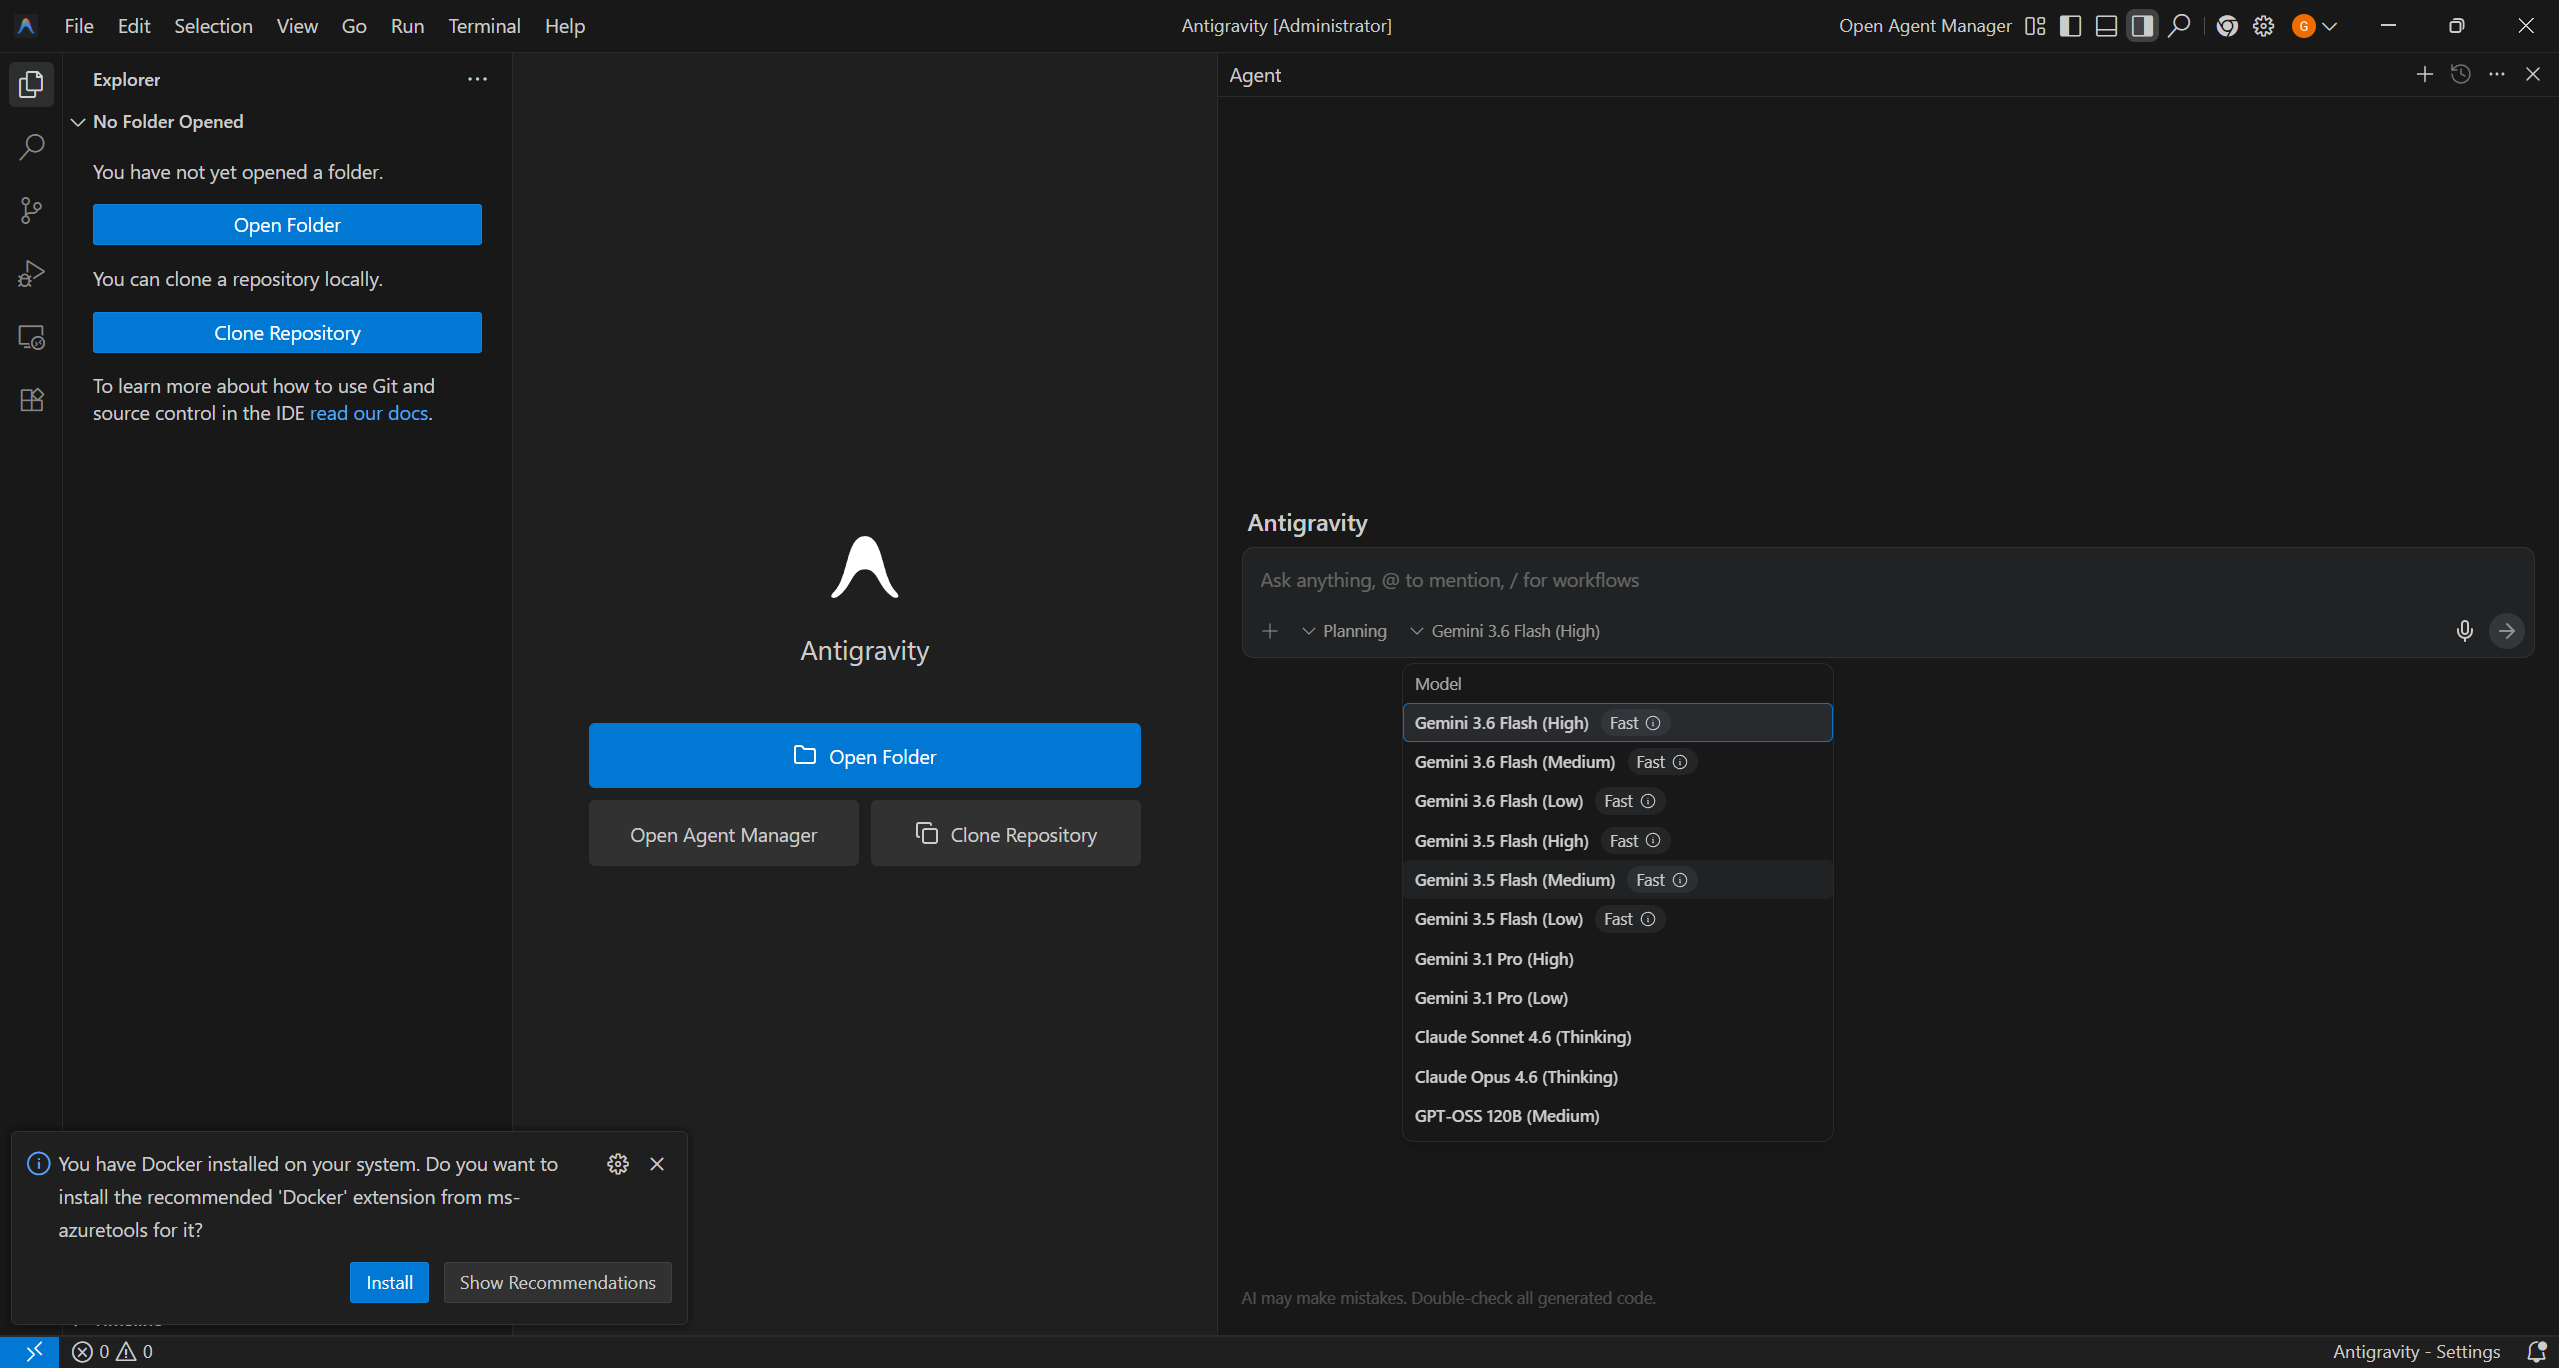Viewport: 2559px width, 1368px height.
Task: Open the File menu
Action: (x=78, y=26)
